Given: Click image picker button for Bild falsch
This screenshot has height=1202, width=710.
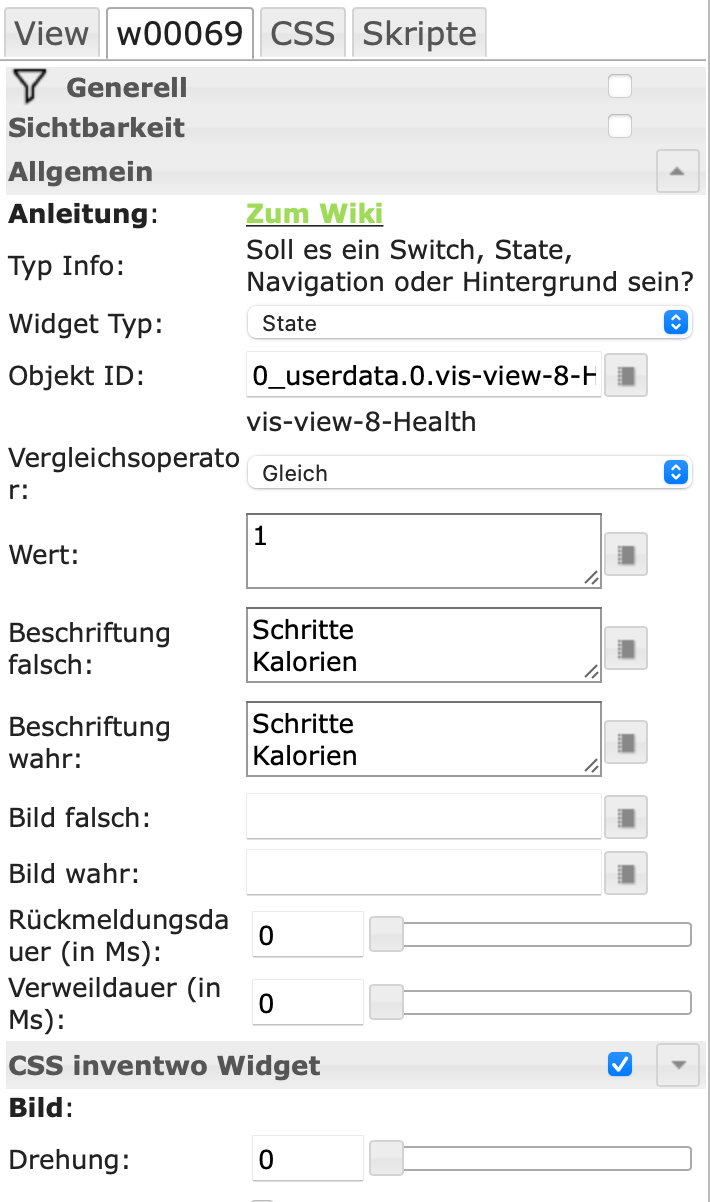Looking at the screenshot, I should (627, 817).
